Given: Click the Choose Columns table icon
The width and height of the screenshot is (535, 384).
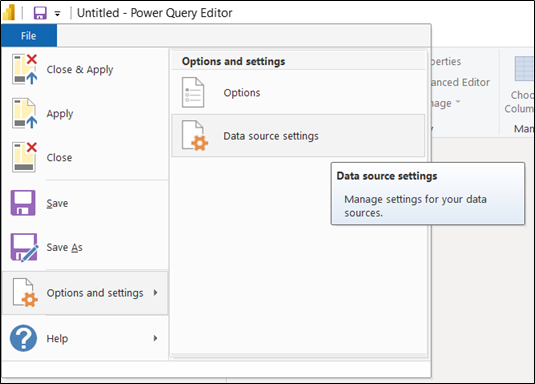Looking at the screenshot, I should (524, 69).
